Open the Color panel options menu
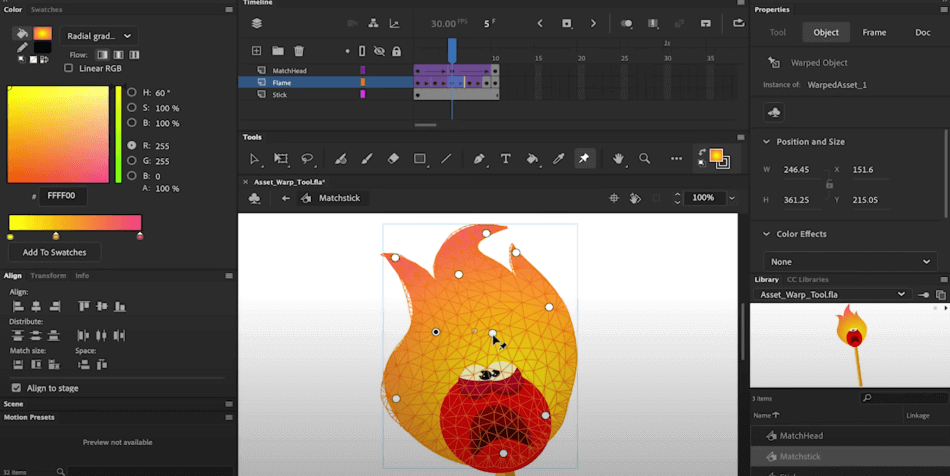 229,10
